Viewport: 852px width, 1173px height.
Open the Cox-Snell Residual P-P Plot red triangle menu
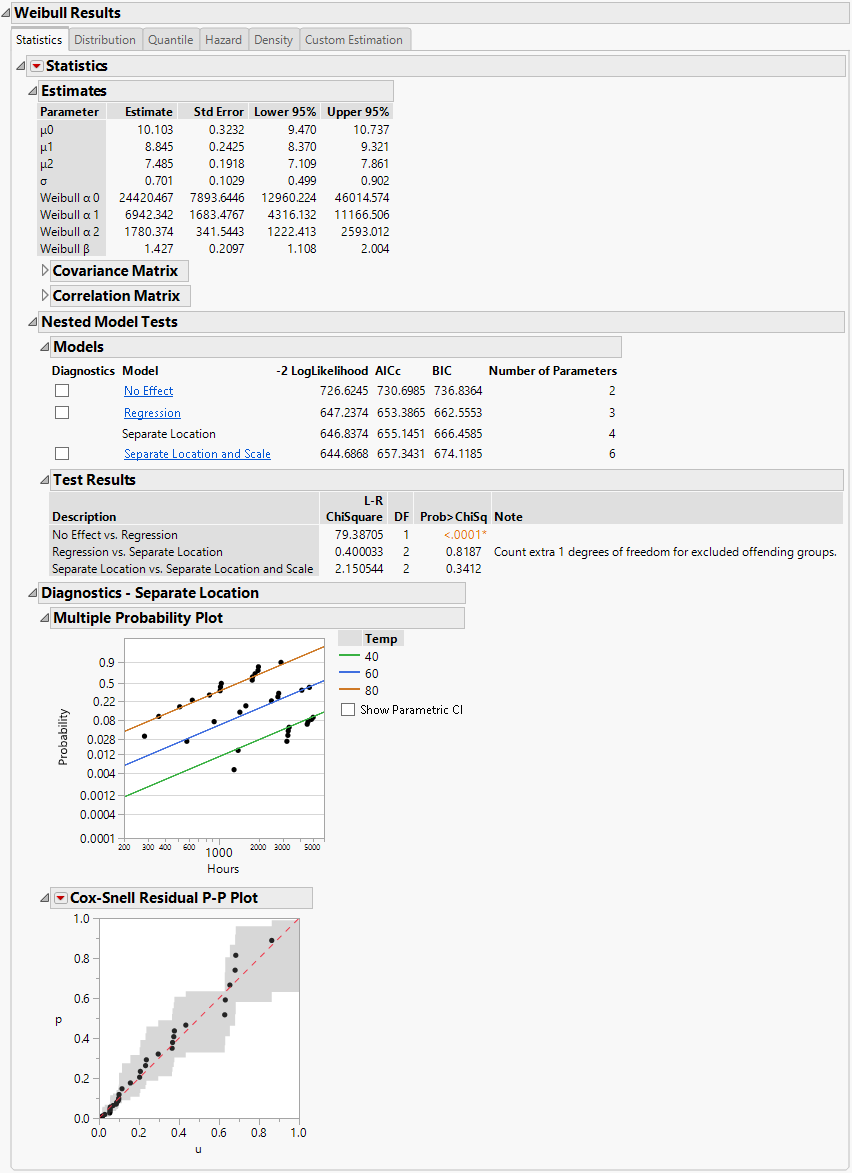[x=61, y=898]
